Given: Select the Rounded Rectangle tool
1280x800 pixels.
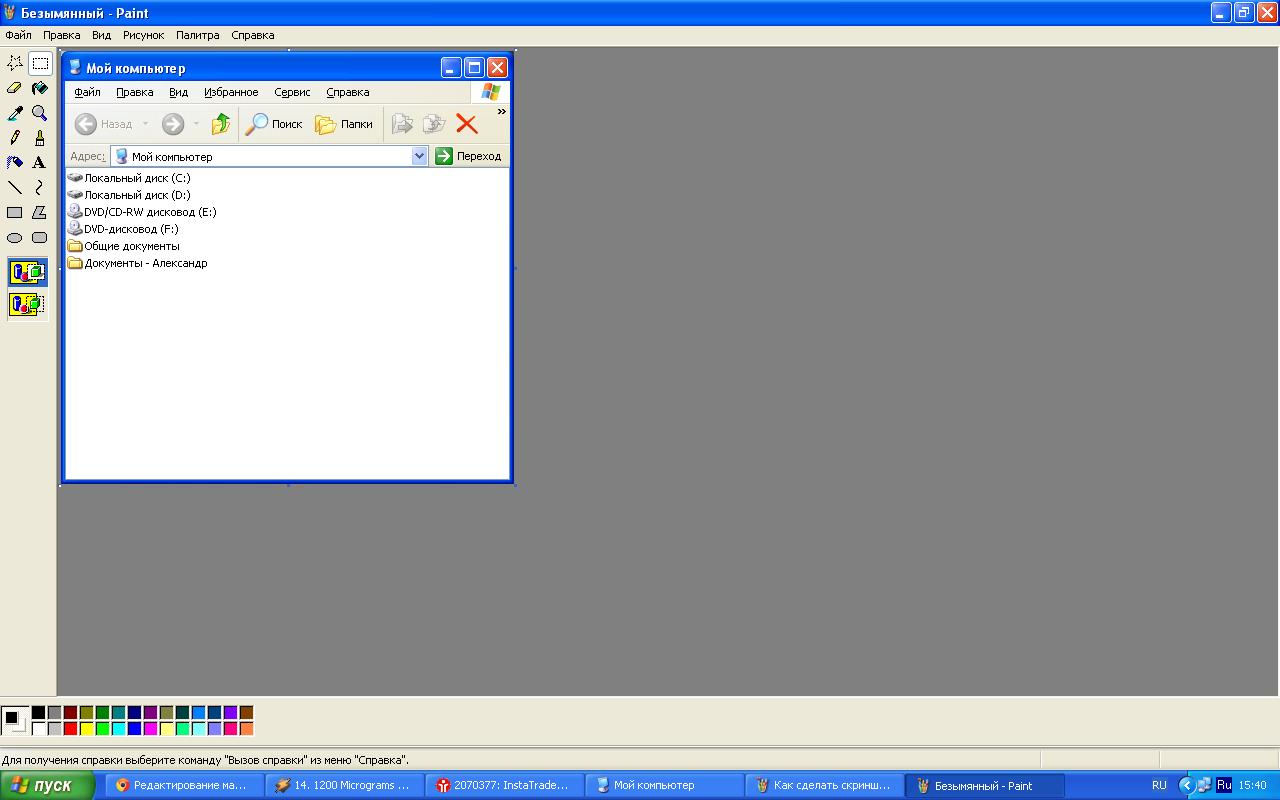Looking at the screenshot, I should [x=40, y=237].
